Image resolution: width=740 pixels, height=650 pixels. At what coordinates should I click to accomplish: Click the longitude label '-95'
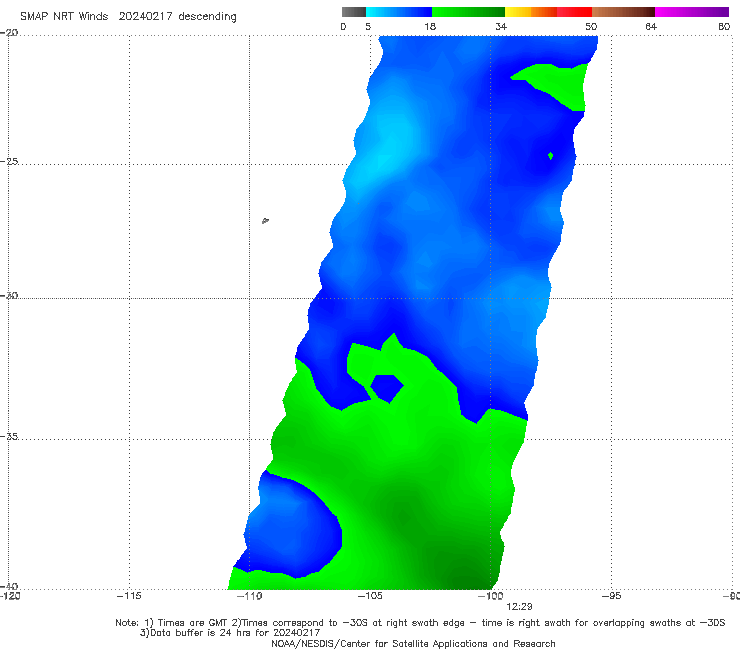click(611, 596)
